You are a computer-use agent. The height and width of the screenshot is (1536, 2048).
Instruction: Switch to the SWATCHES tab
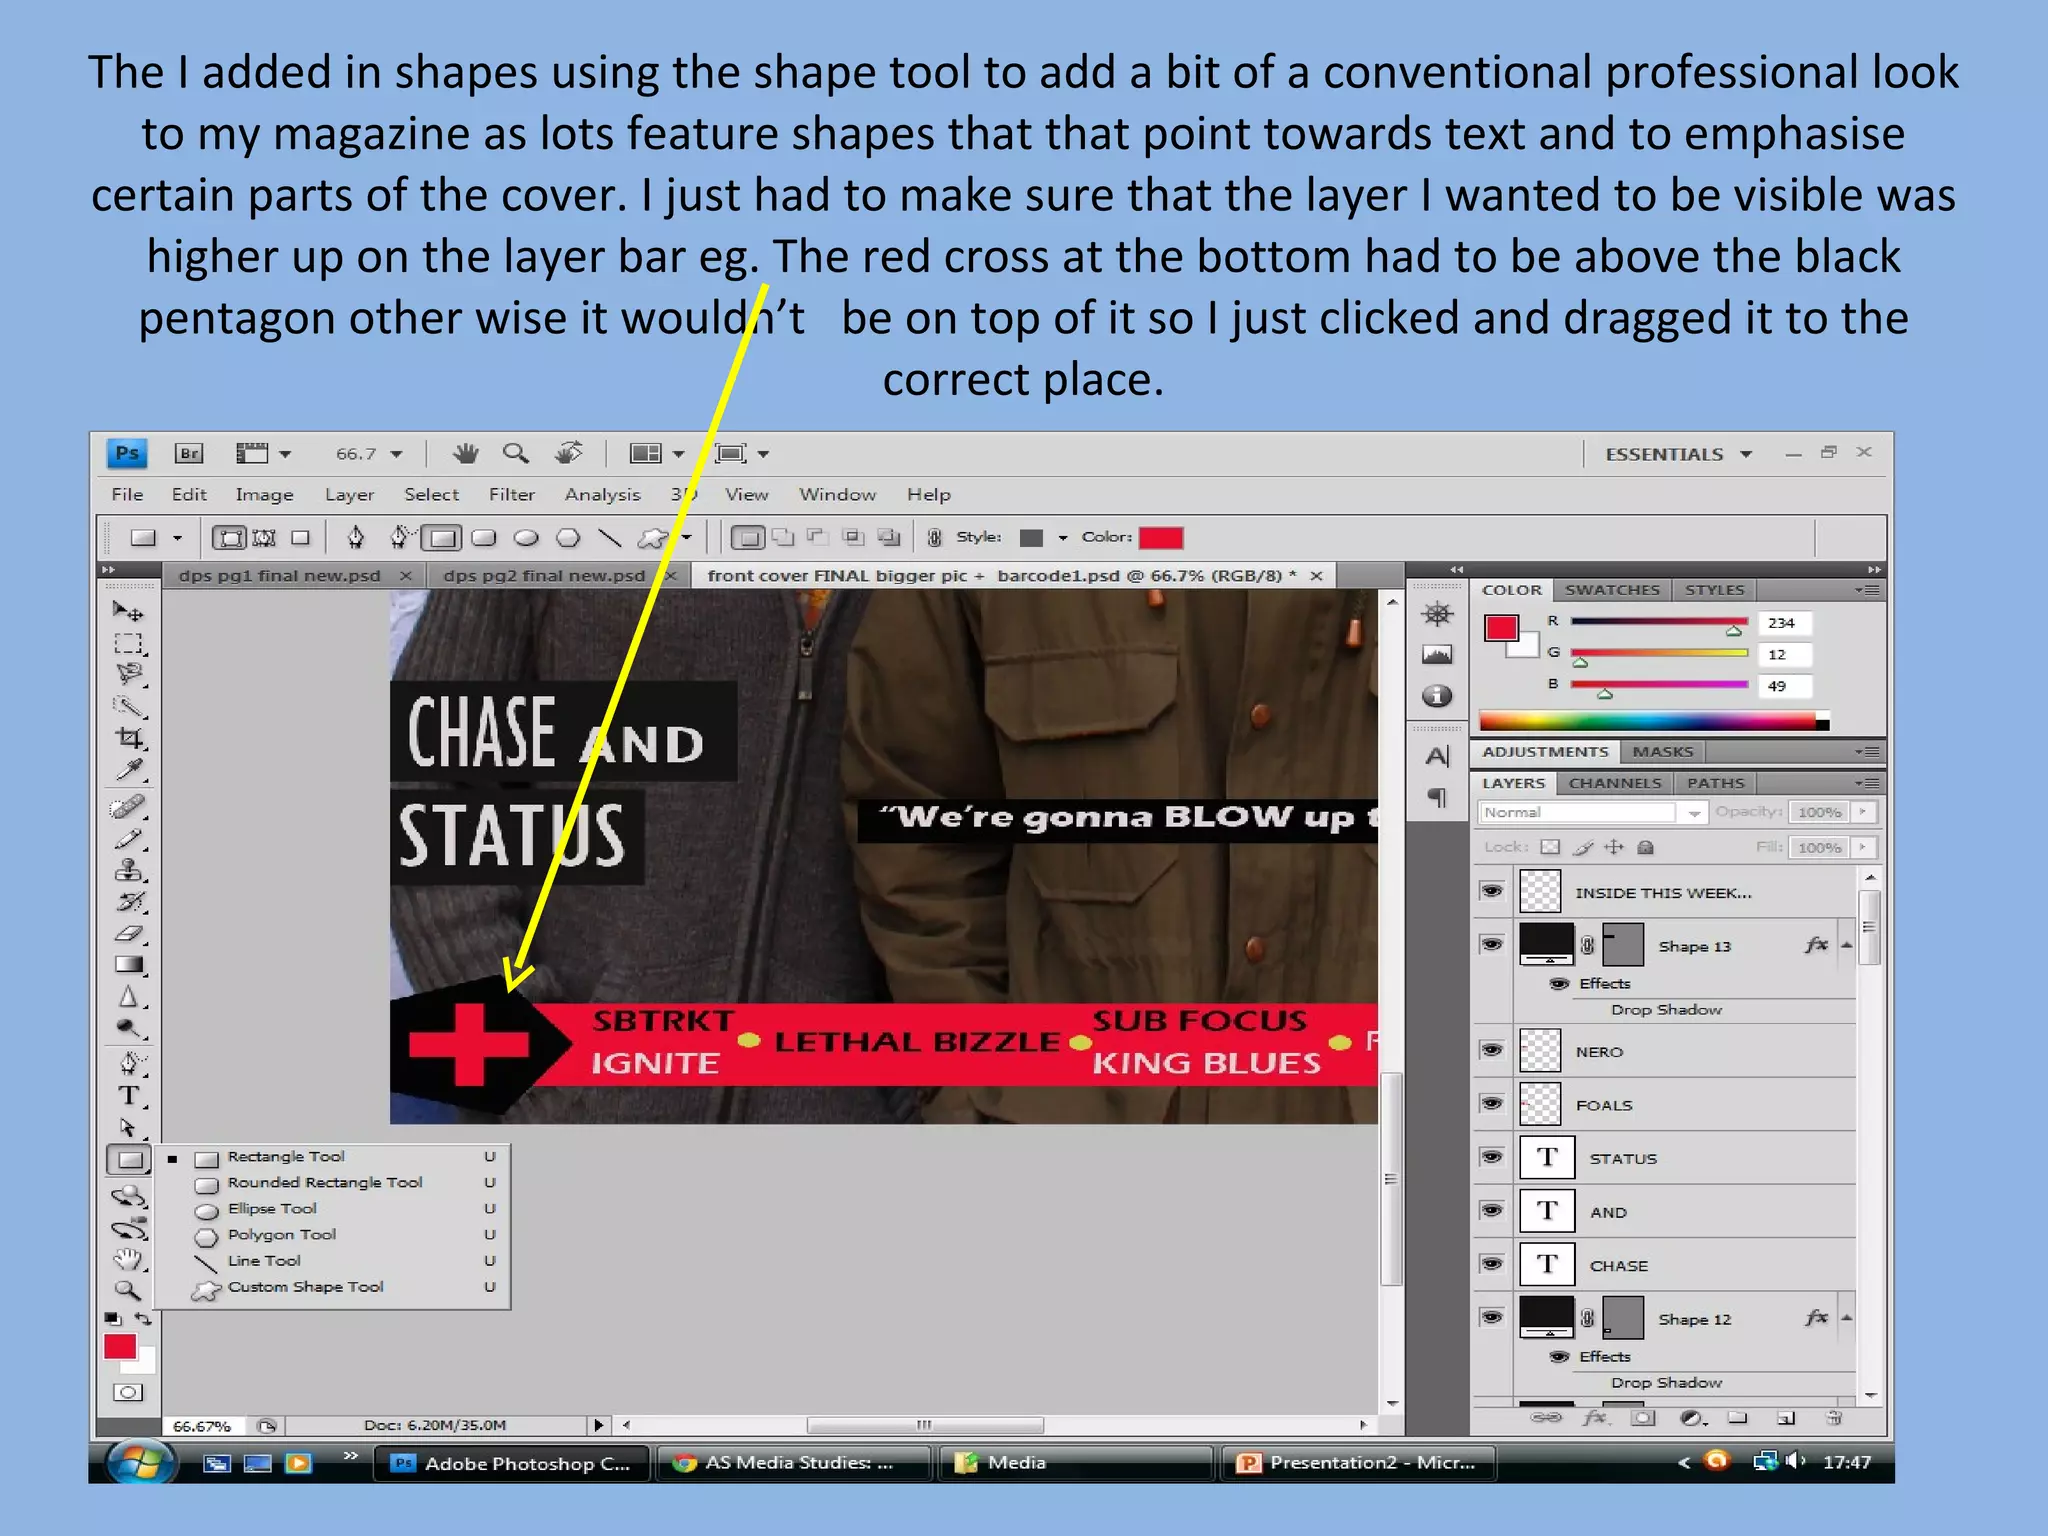tap(1612, 590)
